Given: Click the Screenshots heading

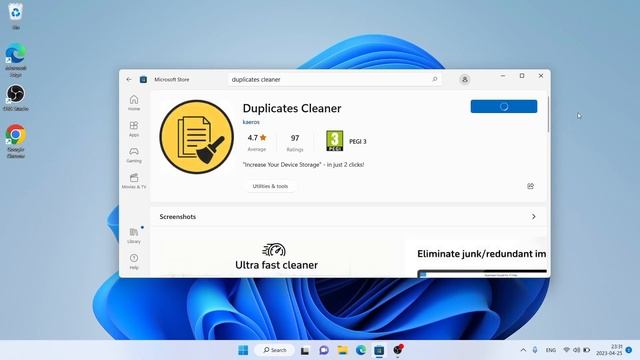Looking at the screenshot, I should pyautogui.click(x=178, y=217).
